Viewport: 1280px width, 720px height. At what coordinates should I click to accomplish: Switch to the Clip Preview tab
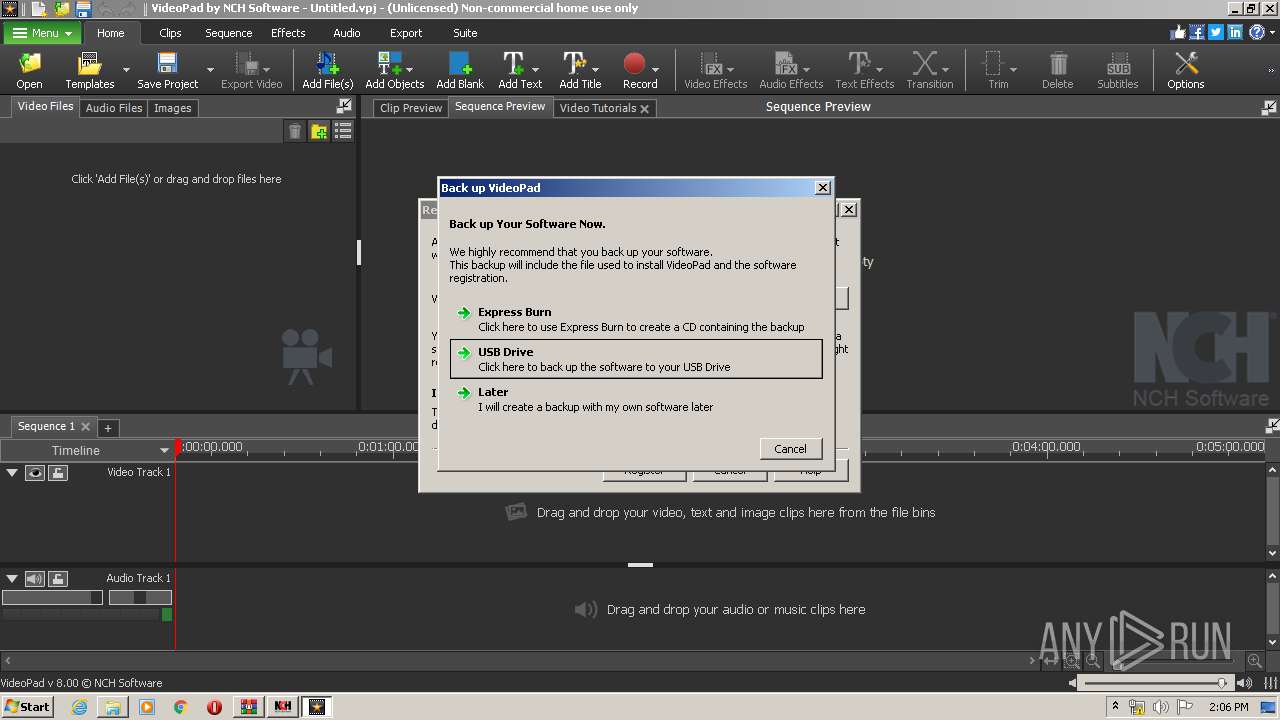(x=411, y=108)
